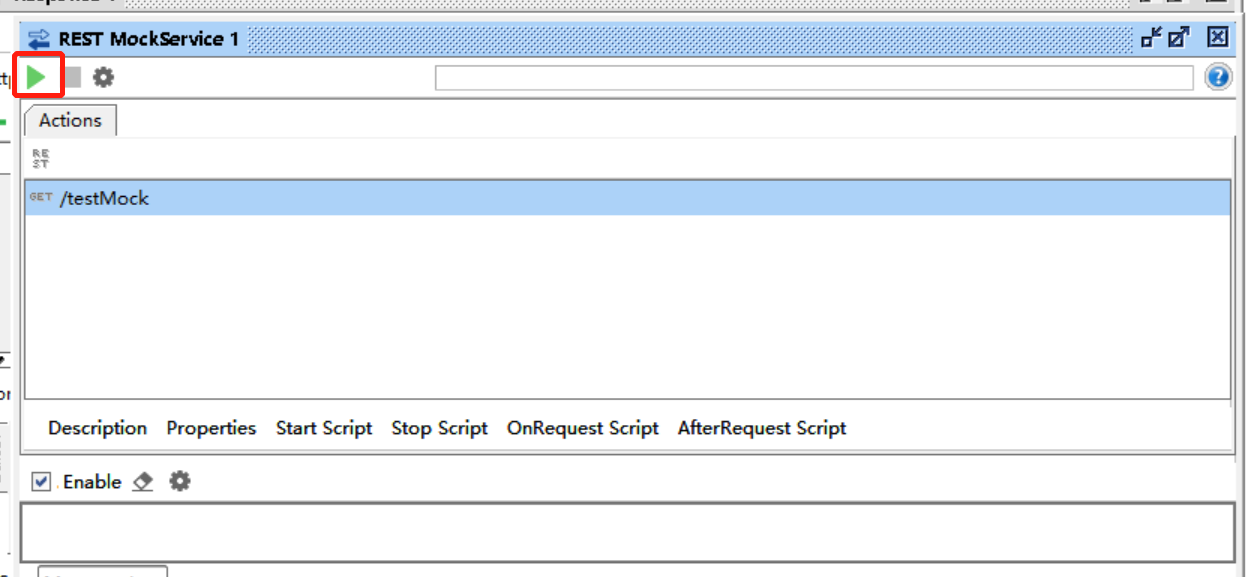Open the AfterRequest Script tab
This screenshot has height=577, width=1246.
coord(762,428)
